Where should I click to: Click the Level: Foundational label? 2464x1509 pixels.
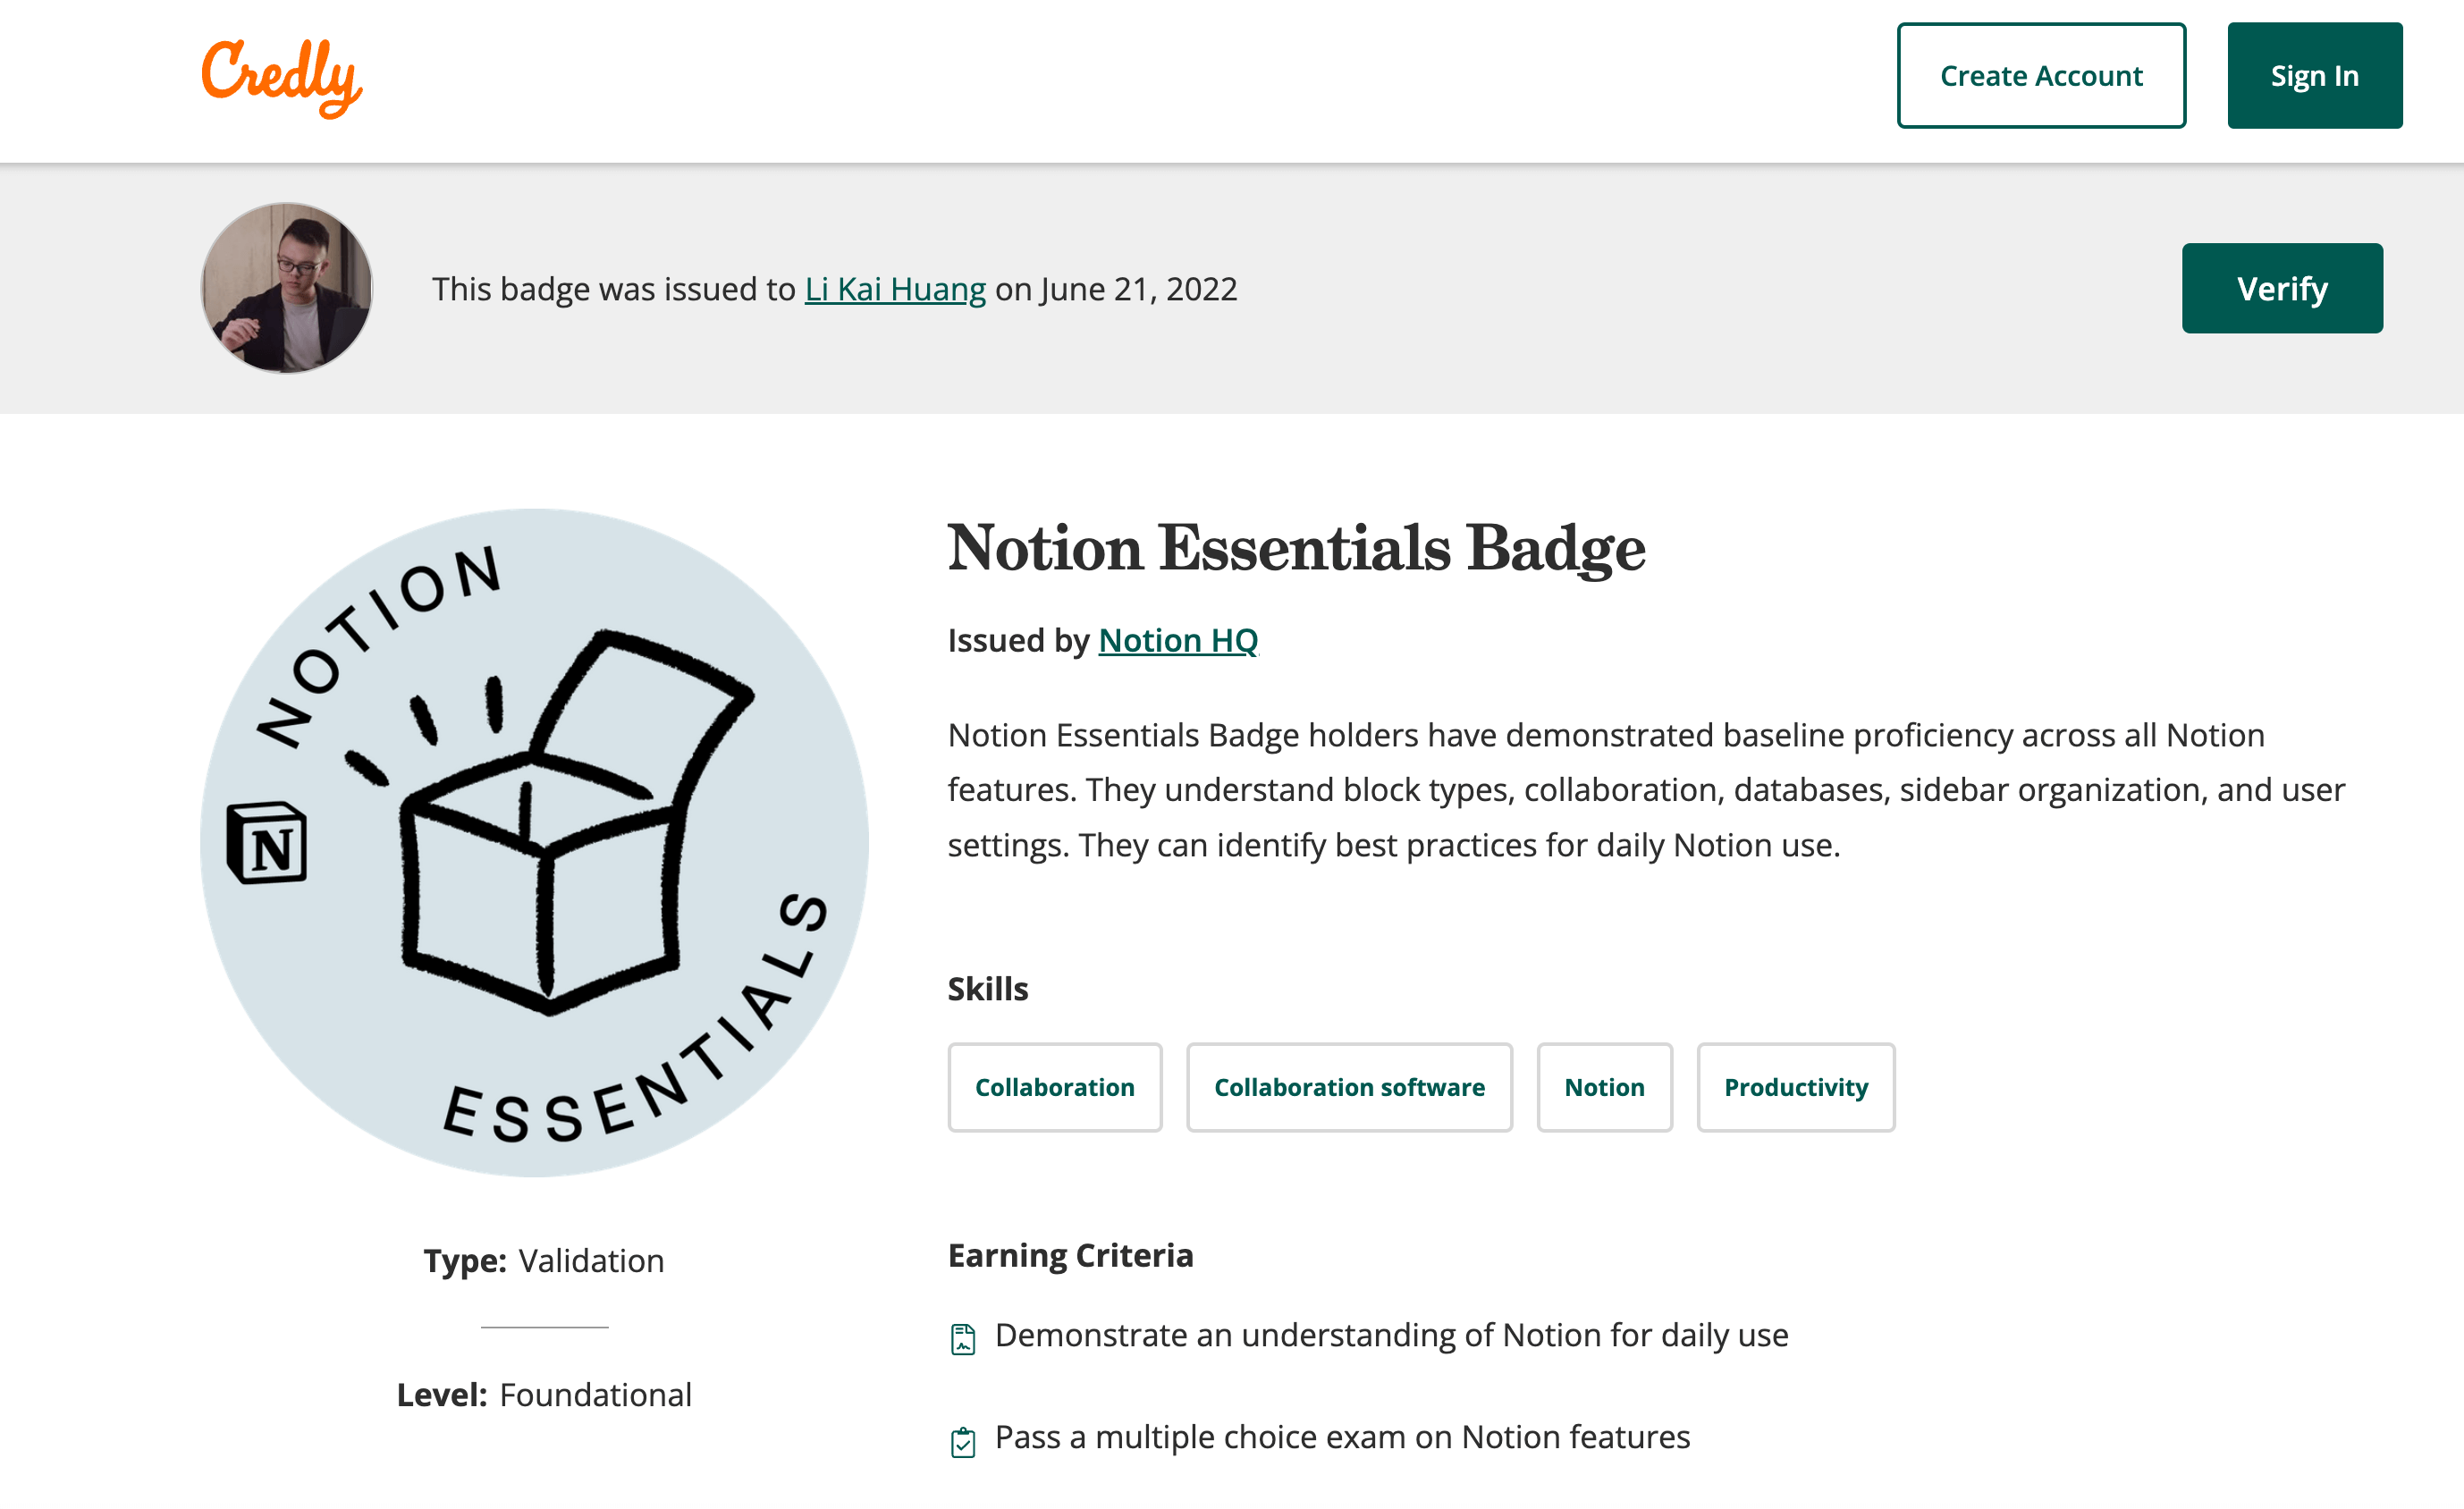tap(544, 1395)
